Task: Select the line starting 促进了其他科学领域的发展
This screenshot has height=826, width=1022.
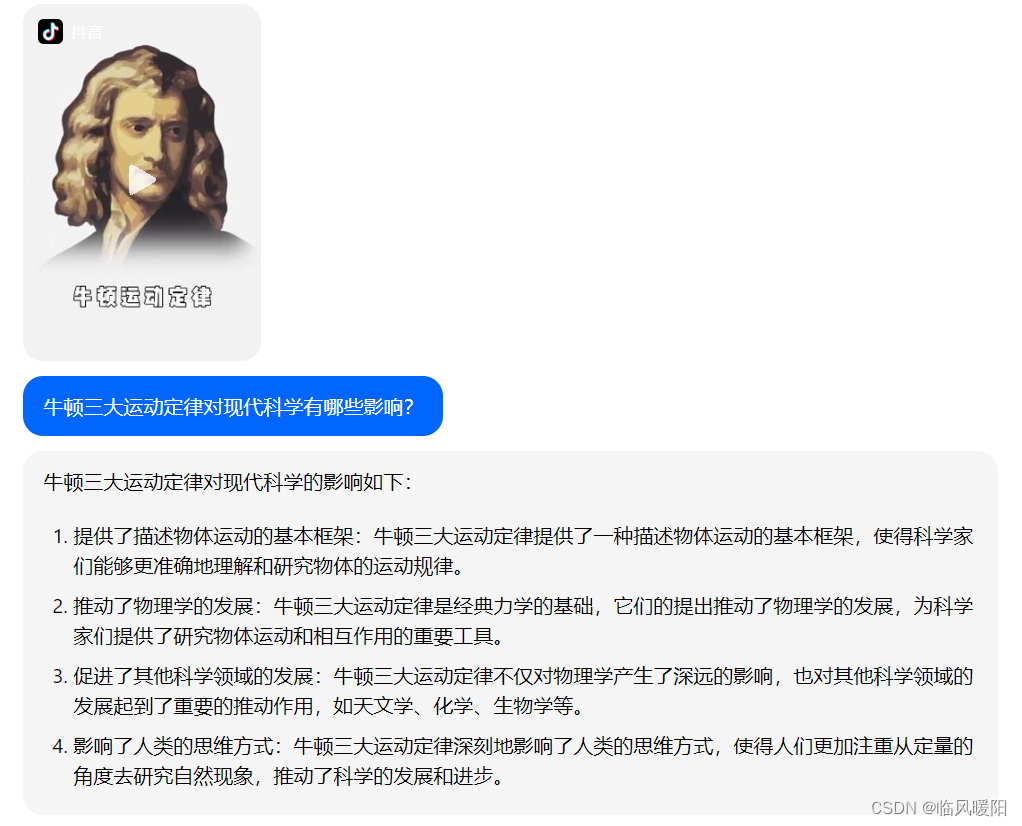Action: click(x=523, y=676)
